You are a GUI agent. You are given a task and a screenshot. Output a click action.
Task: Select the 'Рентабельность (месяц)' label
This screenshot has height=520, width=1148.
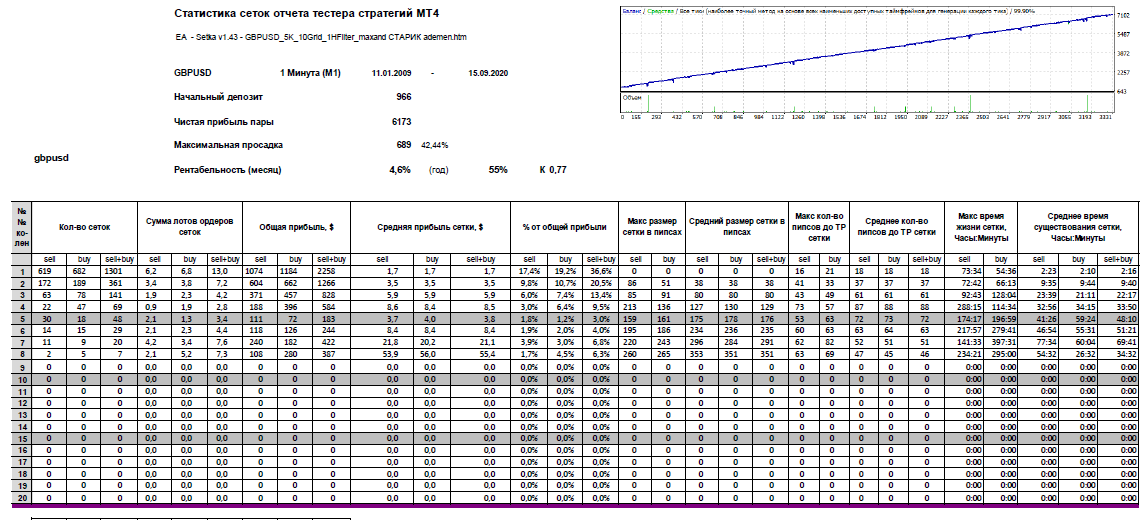(x=228, y=170)
